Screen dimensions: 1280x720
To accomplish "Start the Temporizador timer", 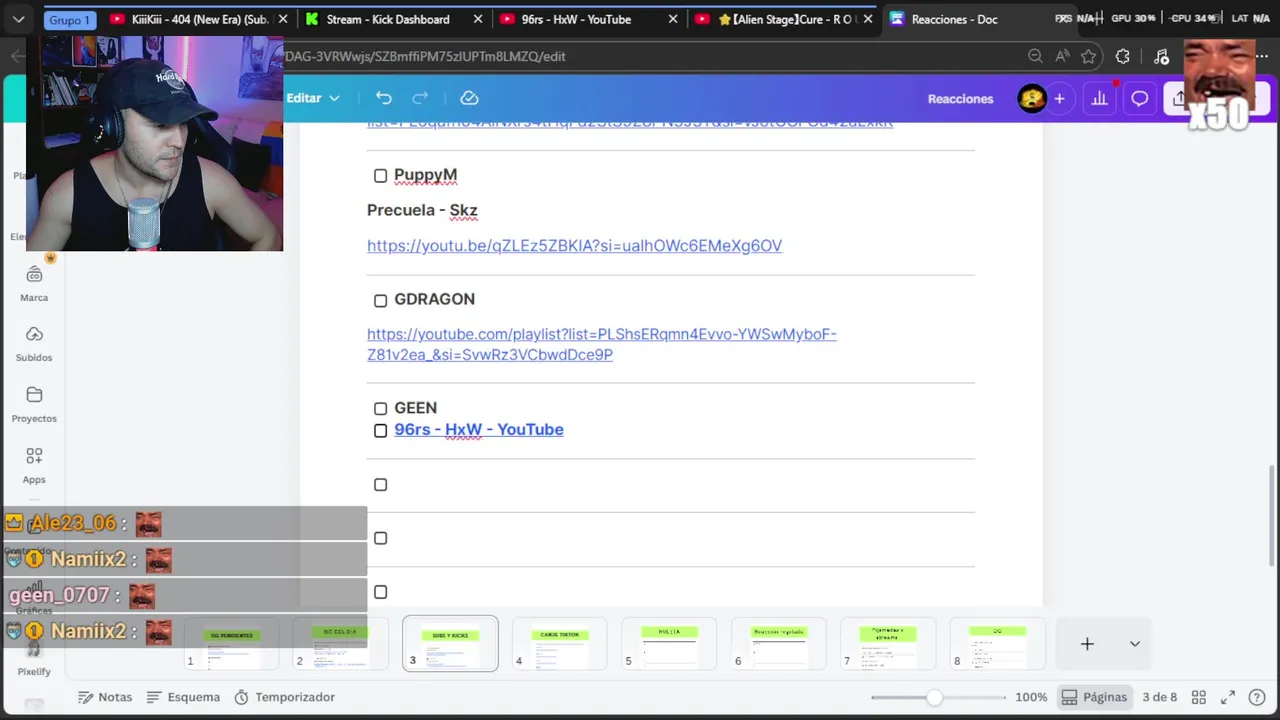I will [x=285, y=697].
